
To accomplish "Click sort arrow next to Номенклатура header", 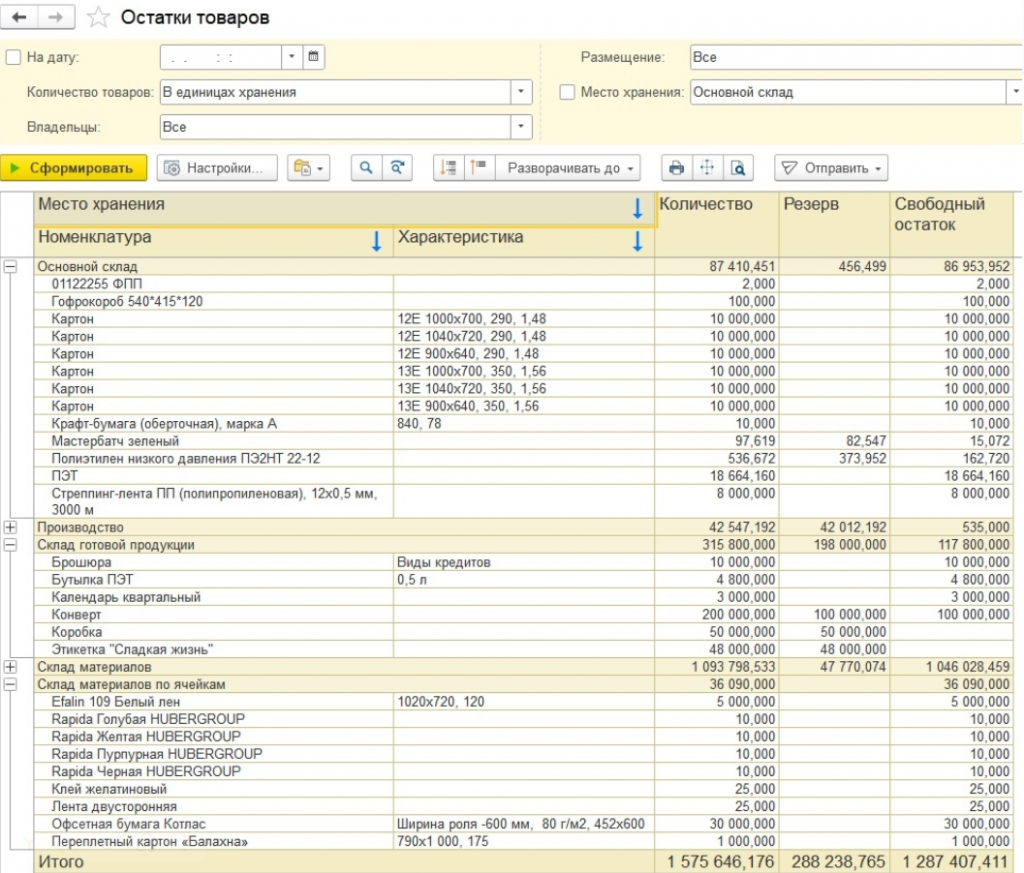I will [376, 241].
